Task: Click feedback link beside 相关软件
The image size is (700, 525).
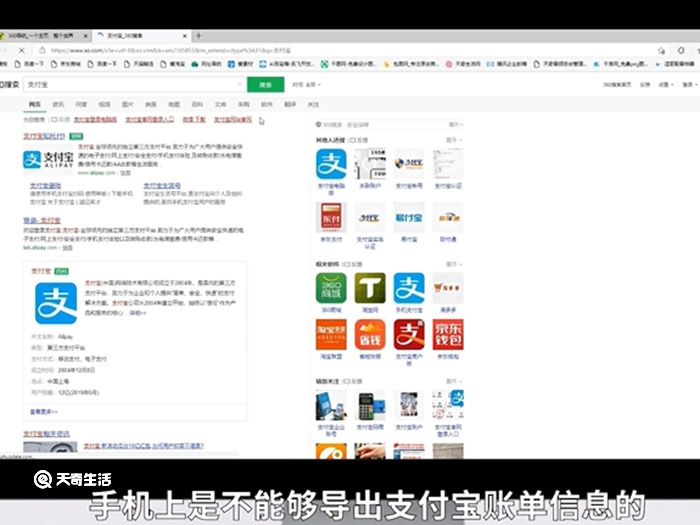Action: pos(353,264)
